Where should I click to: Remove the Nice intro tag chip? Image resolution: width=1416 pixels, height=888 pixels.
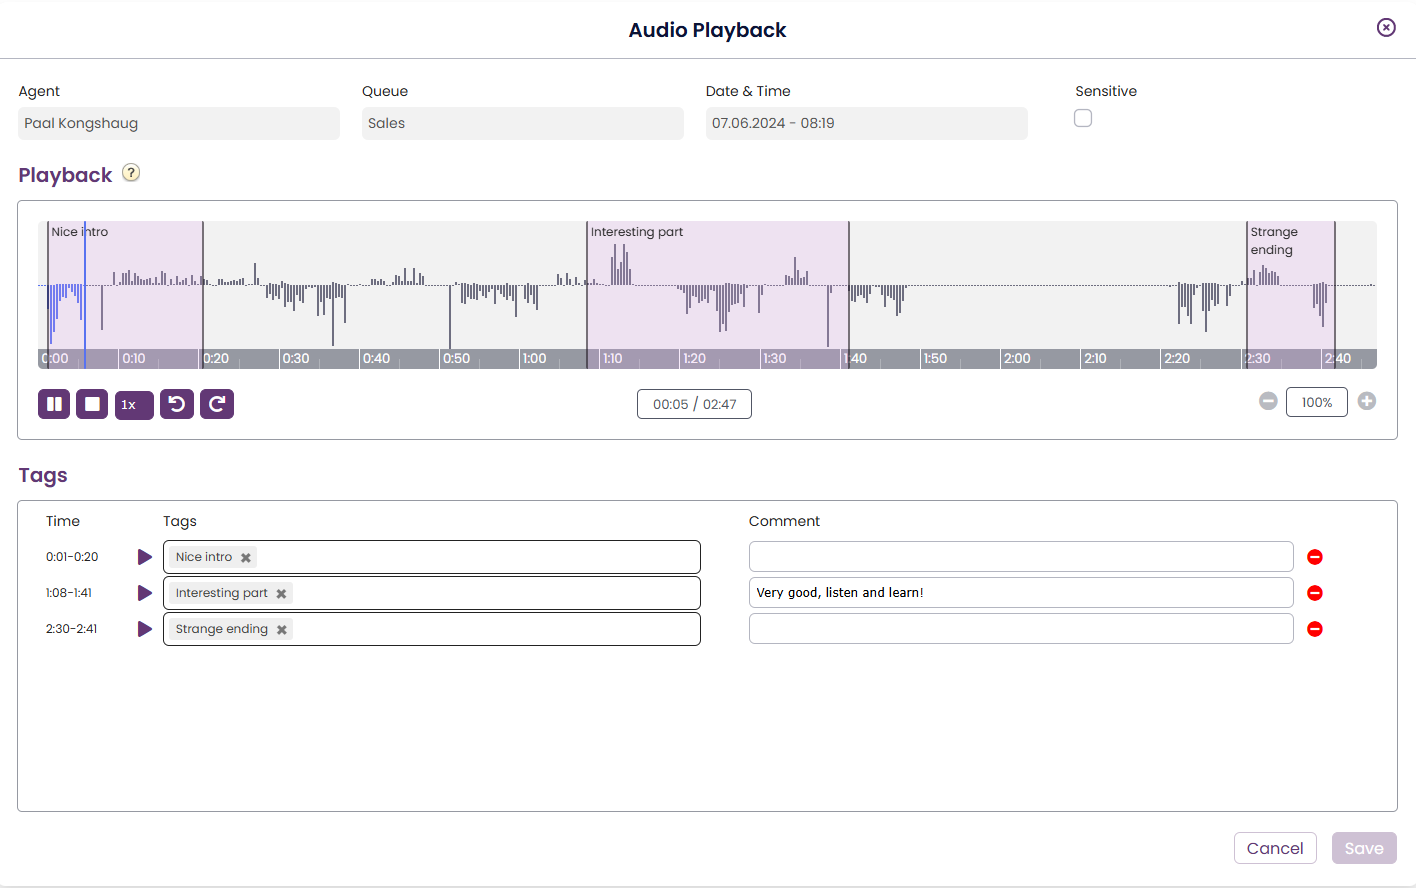pos(246,558)
